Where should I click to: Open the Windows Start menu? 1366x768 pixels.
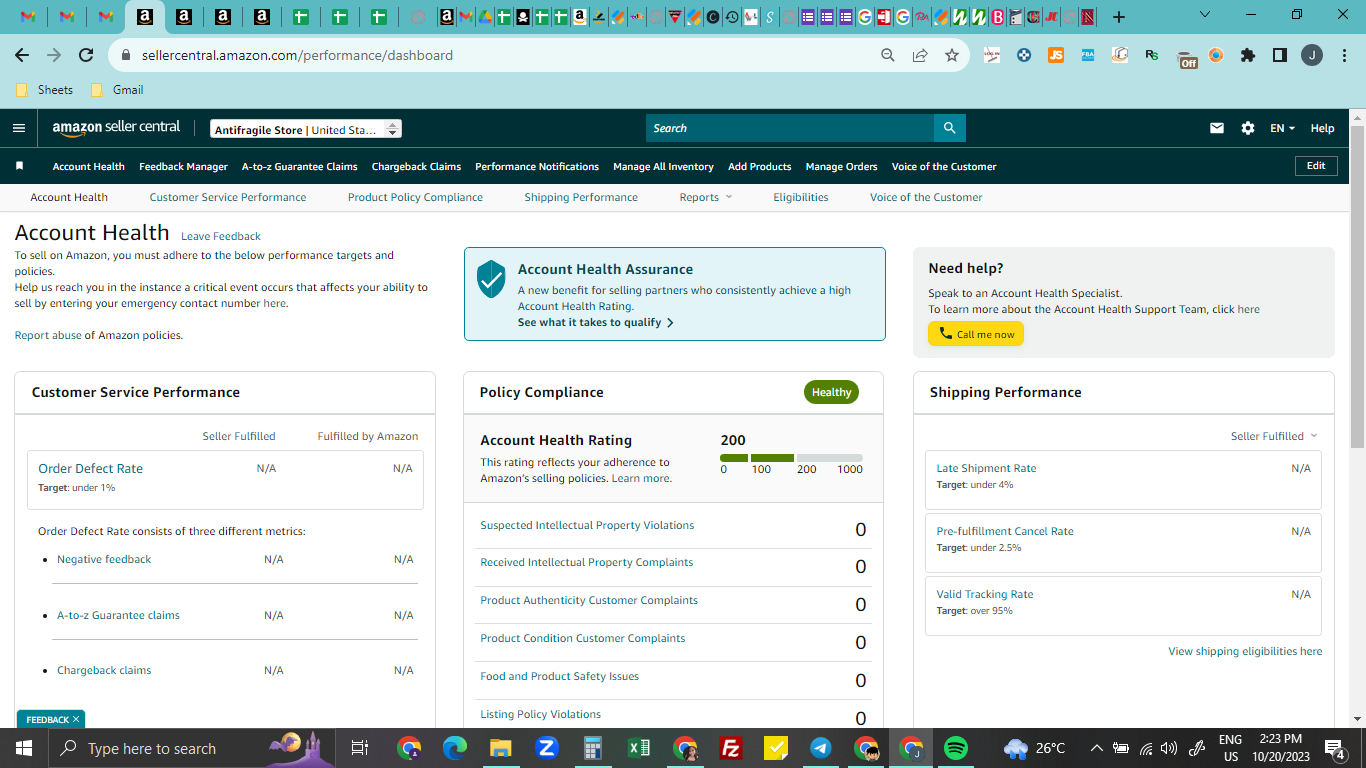pyautogui.click(x=24, y=748)
